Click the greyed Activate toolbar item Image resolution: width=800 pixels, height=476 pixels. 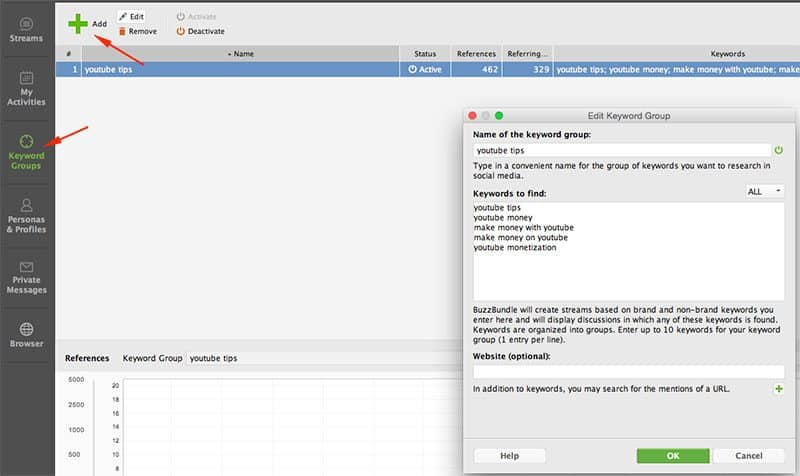point(196,16)
